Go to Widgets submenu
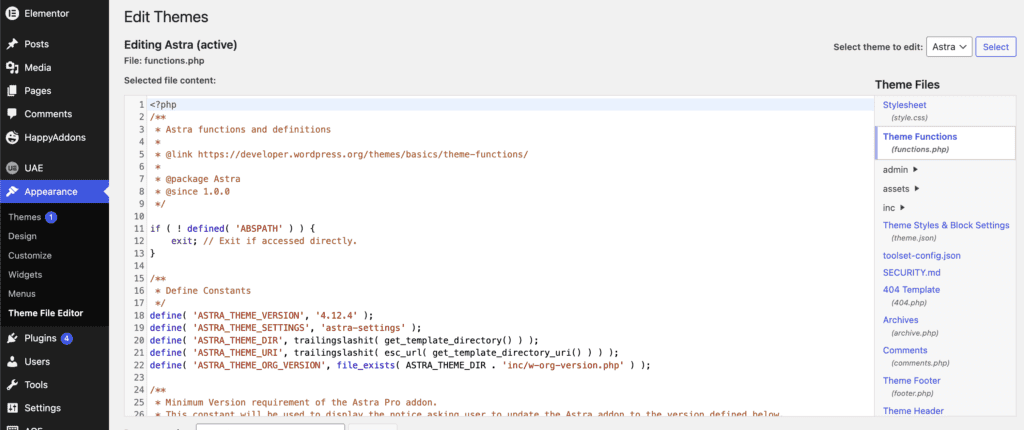This screenshot has height=430, width=1024. coord(25,274)
